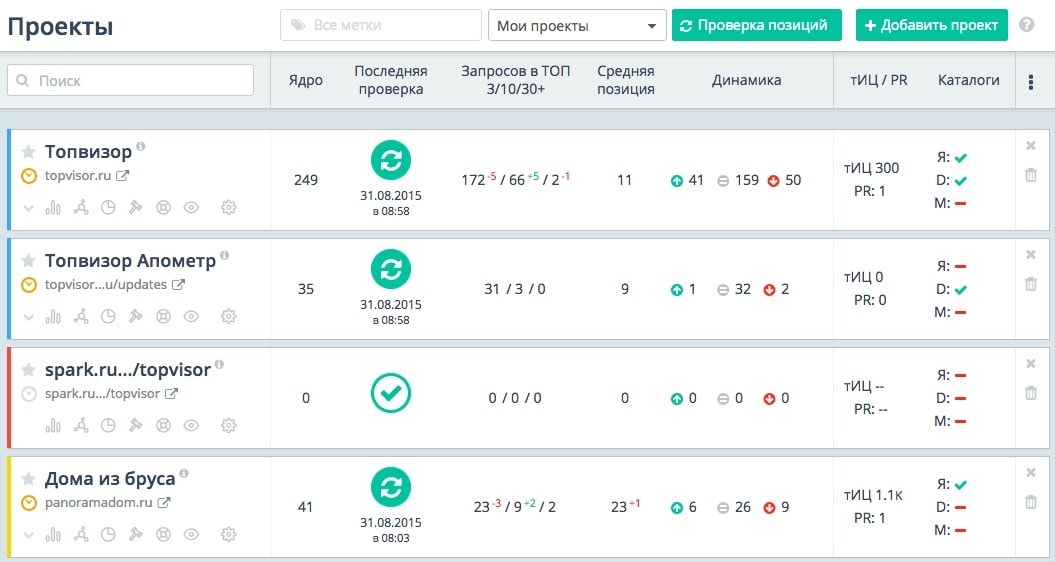Star the Топвизор project
This screenshot has width=1055, height=562.
click(28, 151)
